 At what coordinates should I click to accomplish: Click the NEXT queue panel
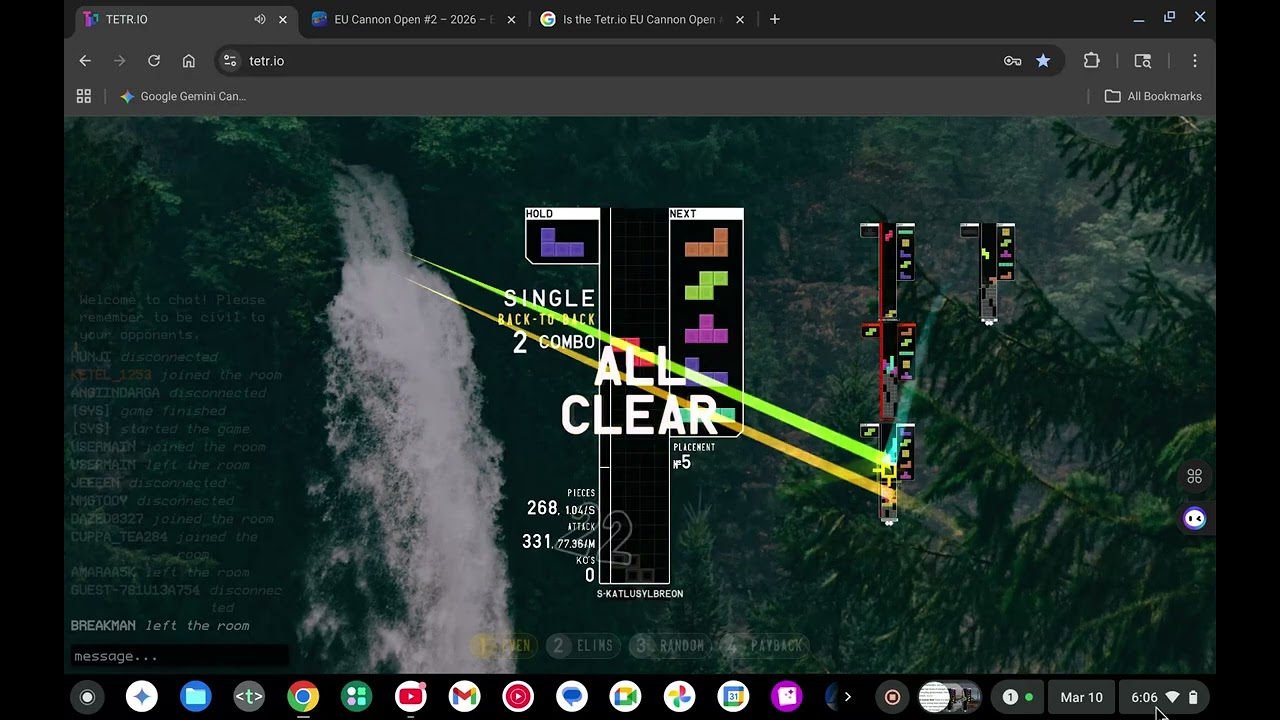coord(706,322)
